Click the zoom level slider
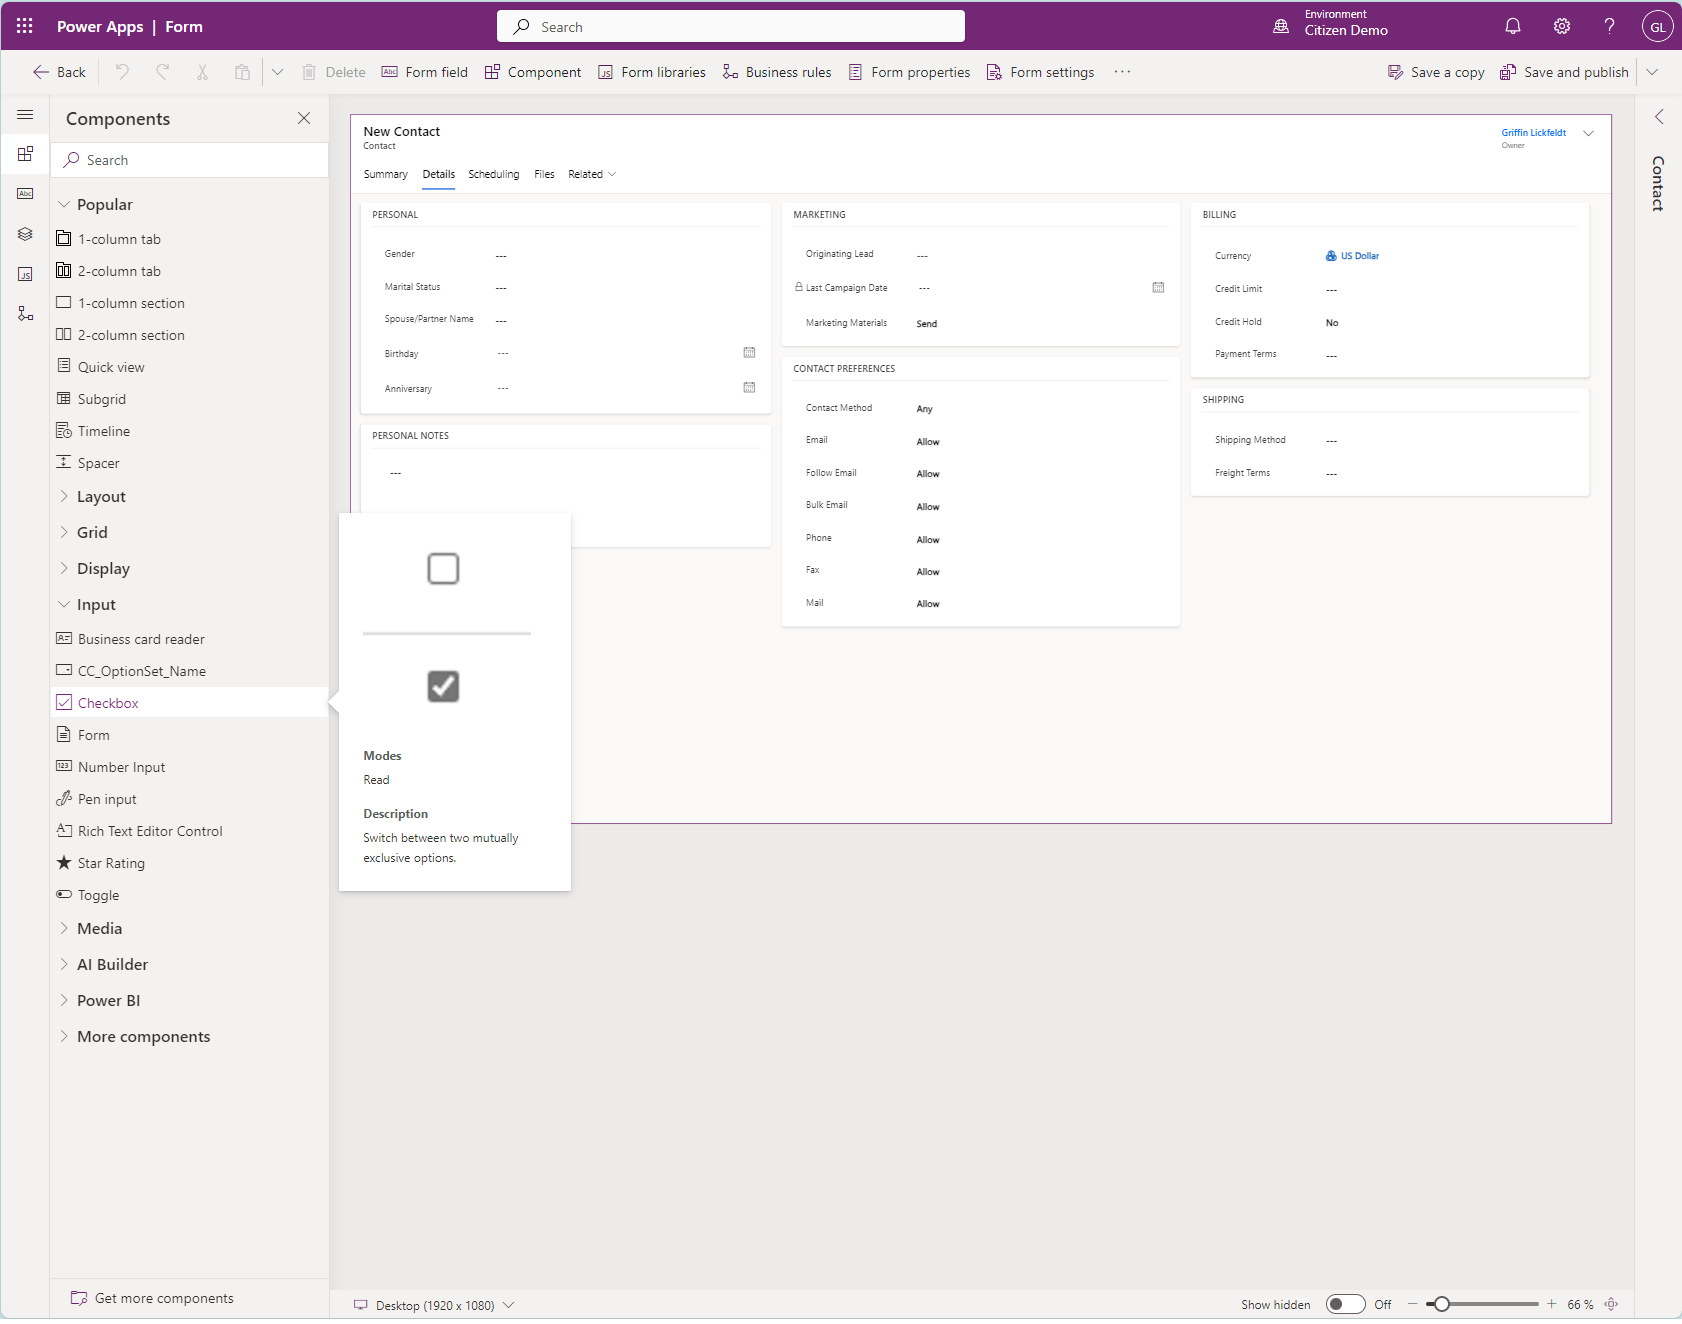1682x1324 pixels. coord(1443,1304)
